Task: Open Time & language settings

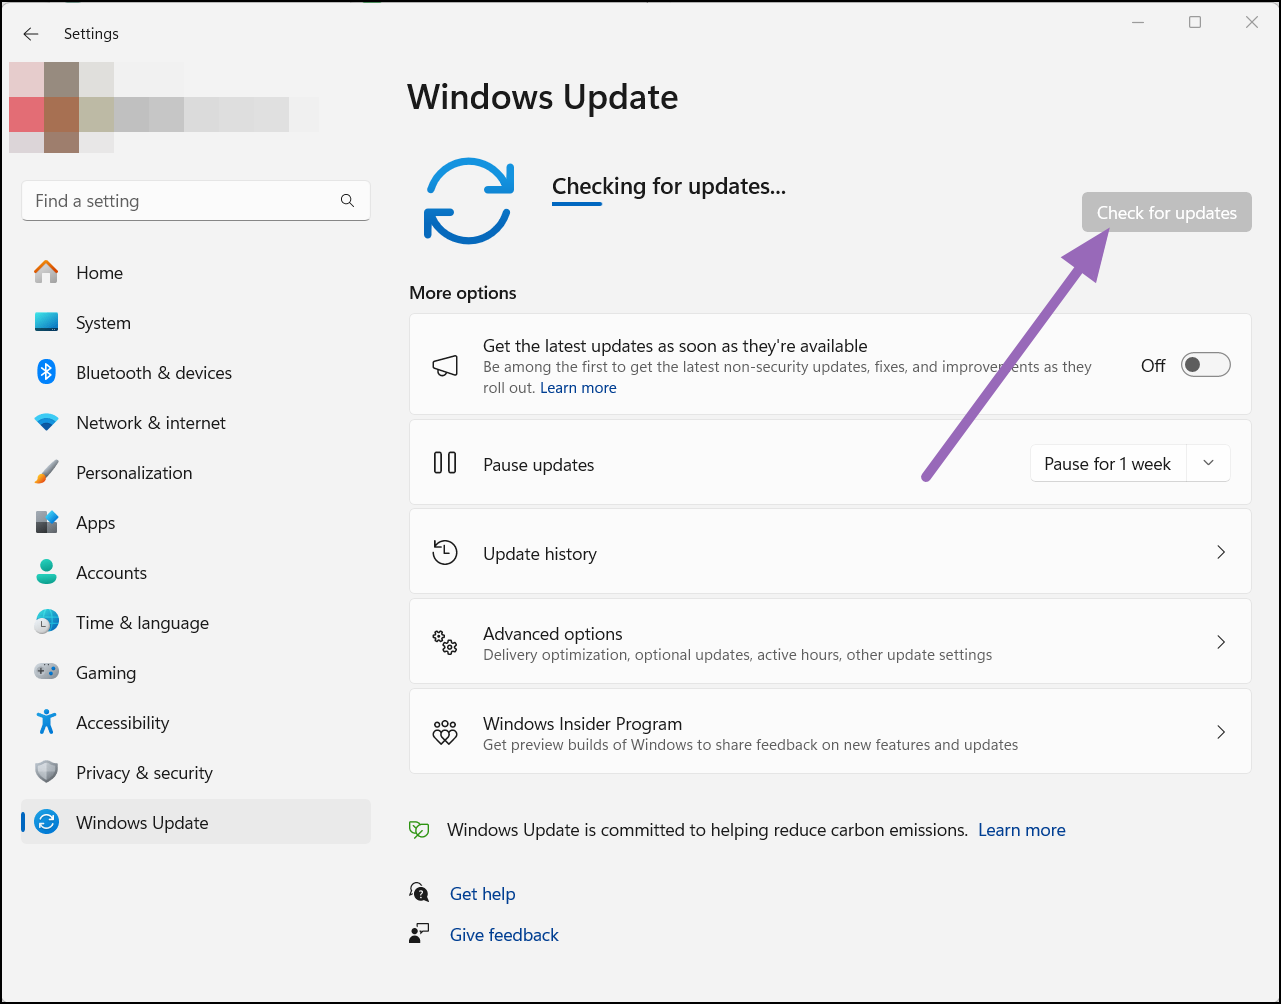Action: point(142,622)
